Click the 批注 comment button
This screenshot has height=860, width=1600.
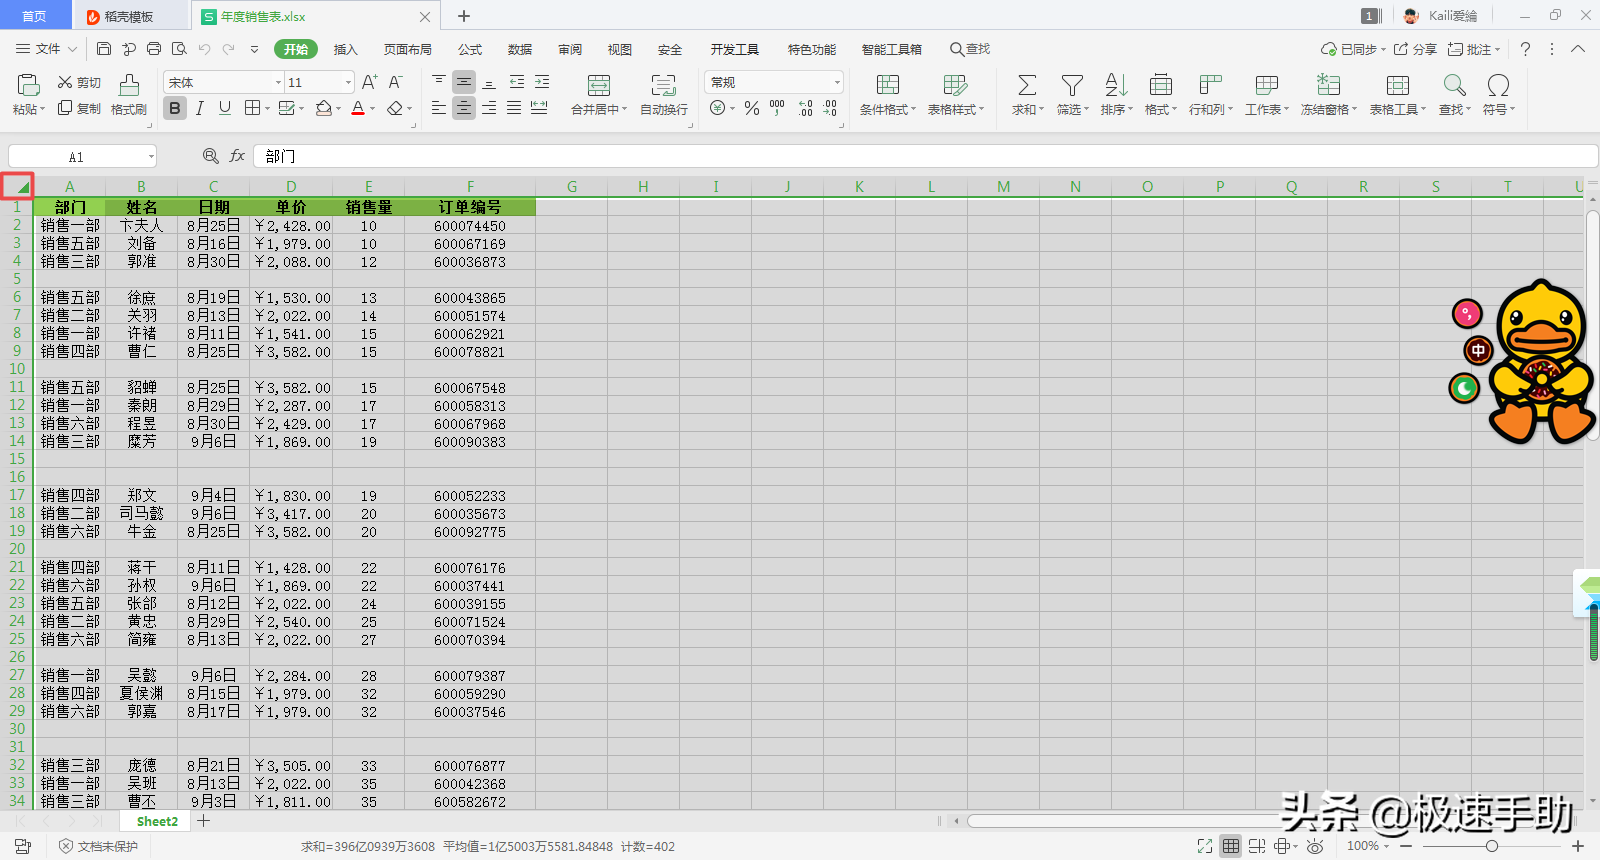[x=1474, y=49]
